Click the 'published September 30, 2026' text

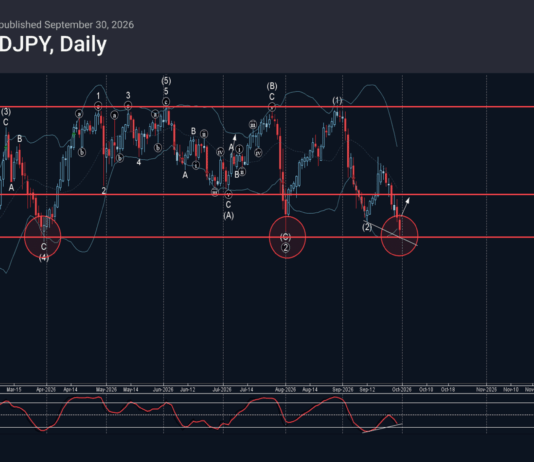pyautogui.click(x=67, y=25)
